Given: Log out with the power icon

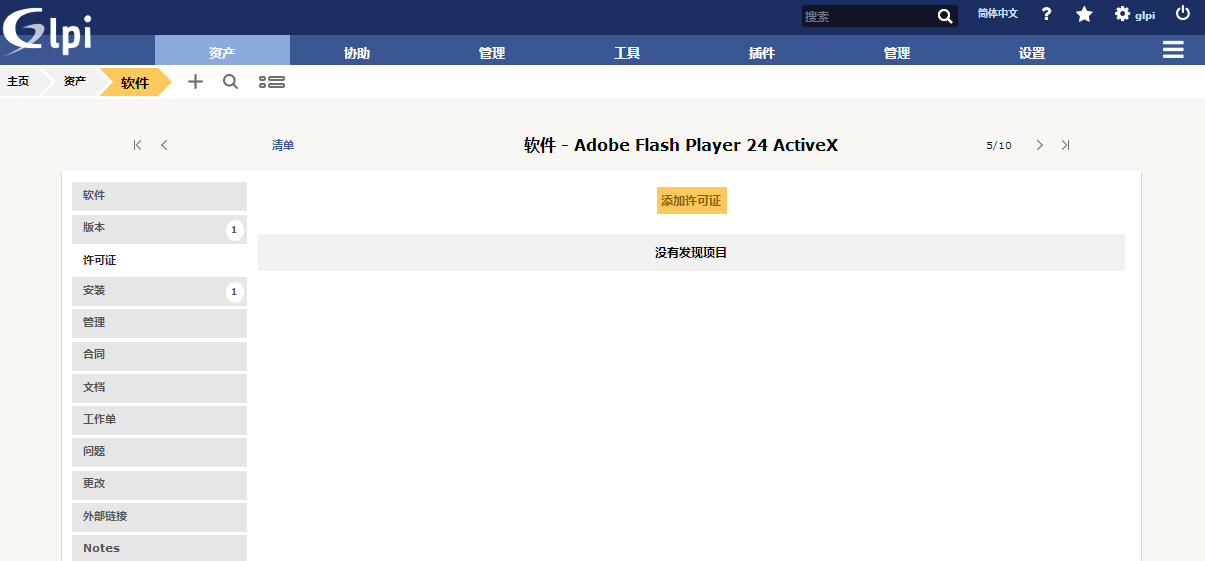Looking at the screenshot, I should click(x=1183, y=14).
